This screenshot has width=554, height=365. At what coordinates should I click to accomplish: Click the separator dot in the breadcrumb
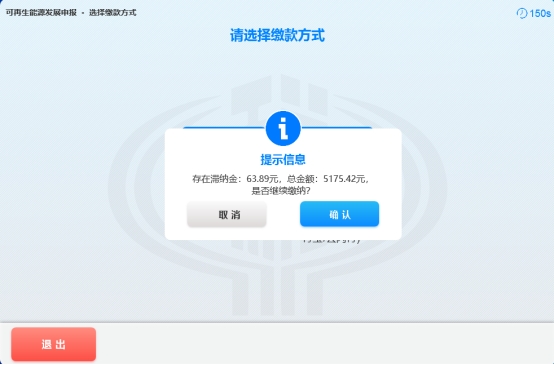[83, 13]
